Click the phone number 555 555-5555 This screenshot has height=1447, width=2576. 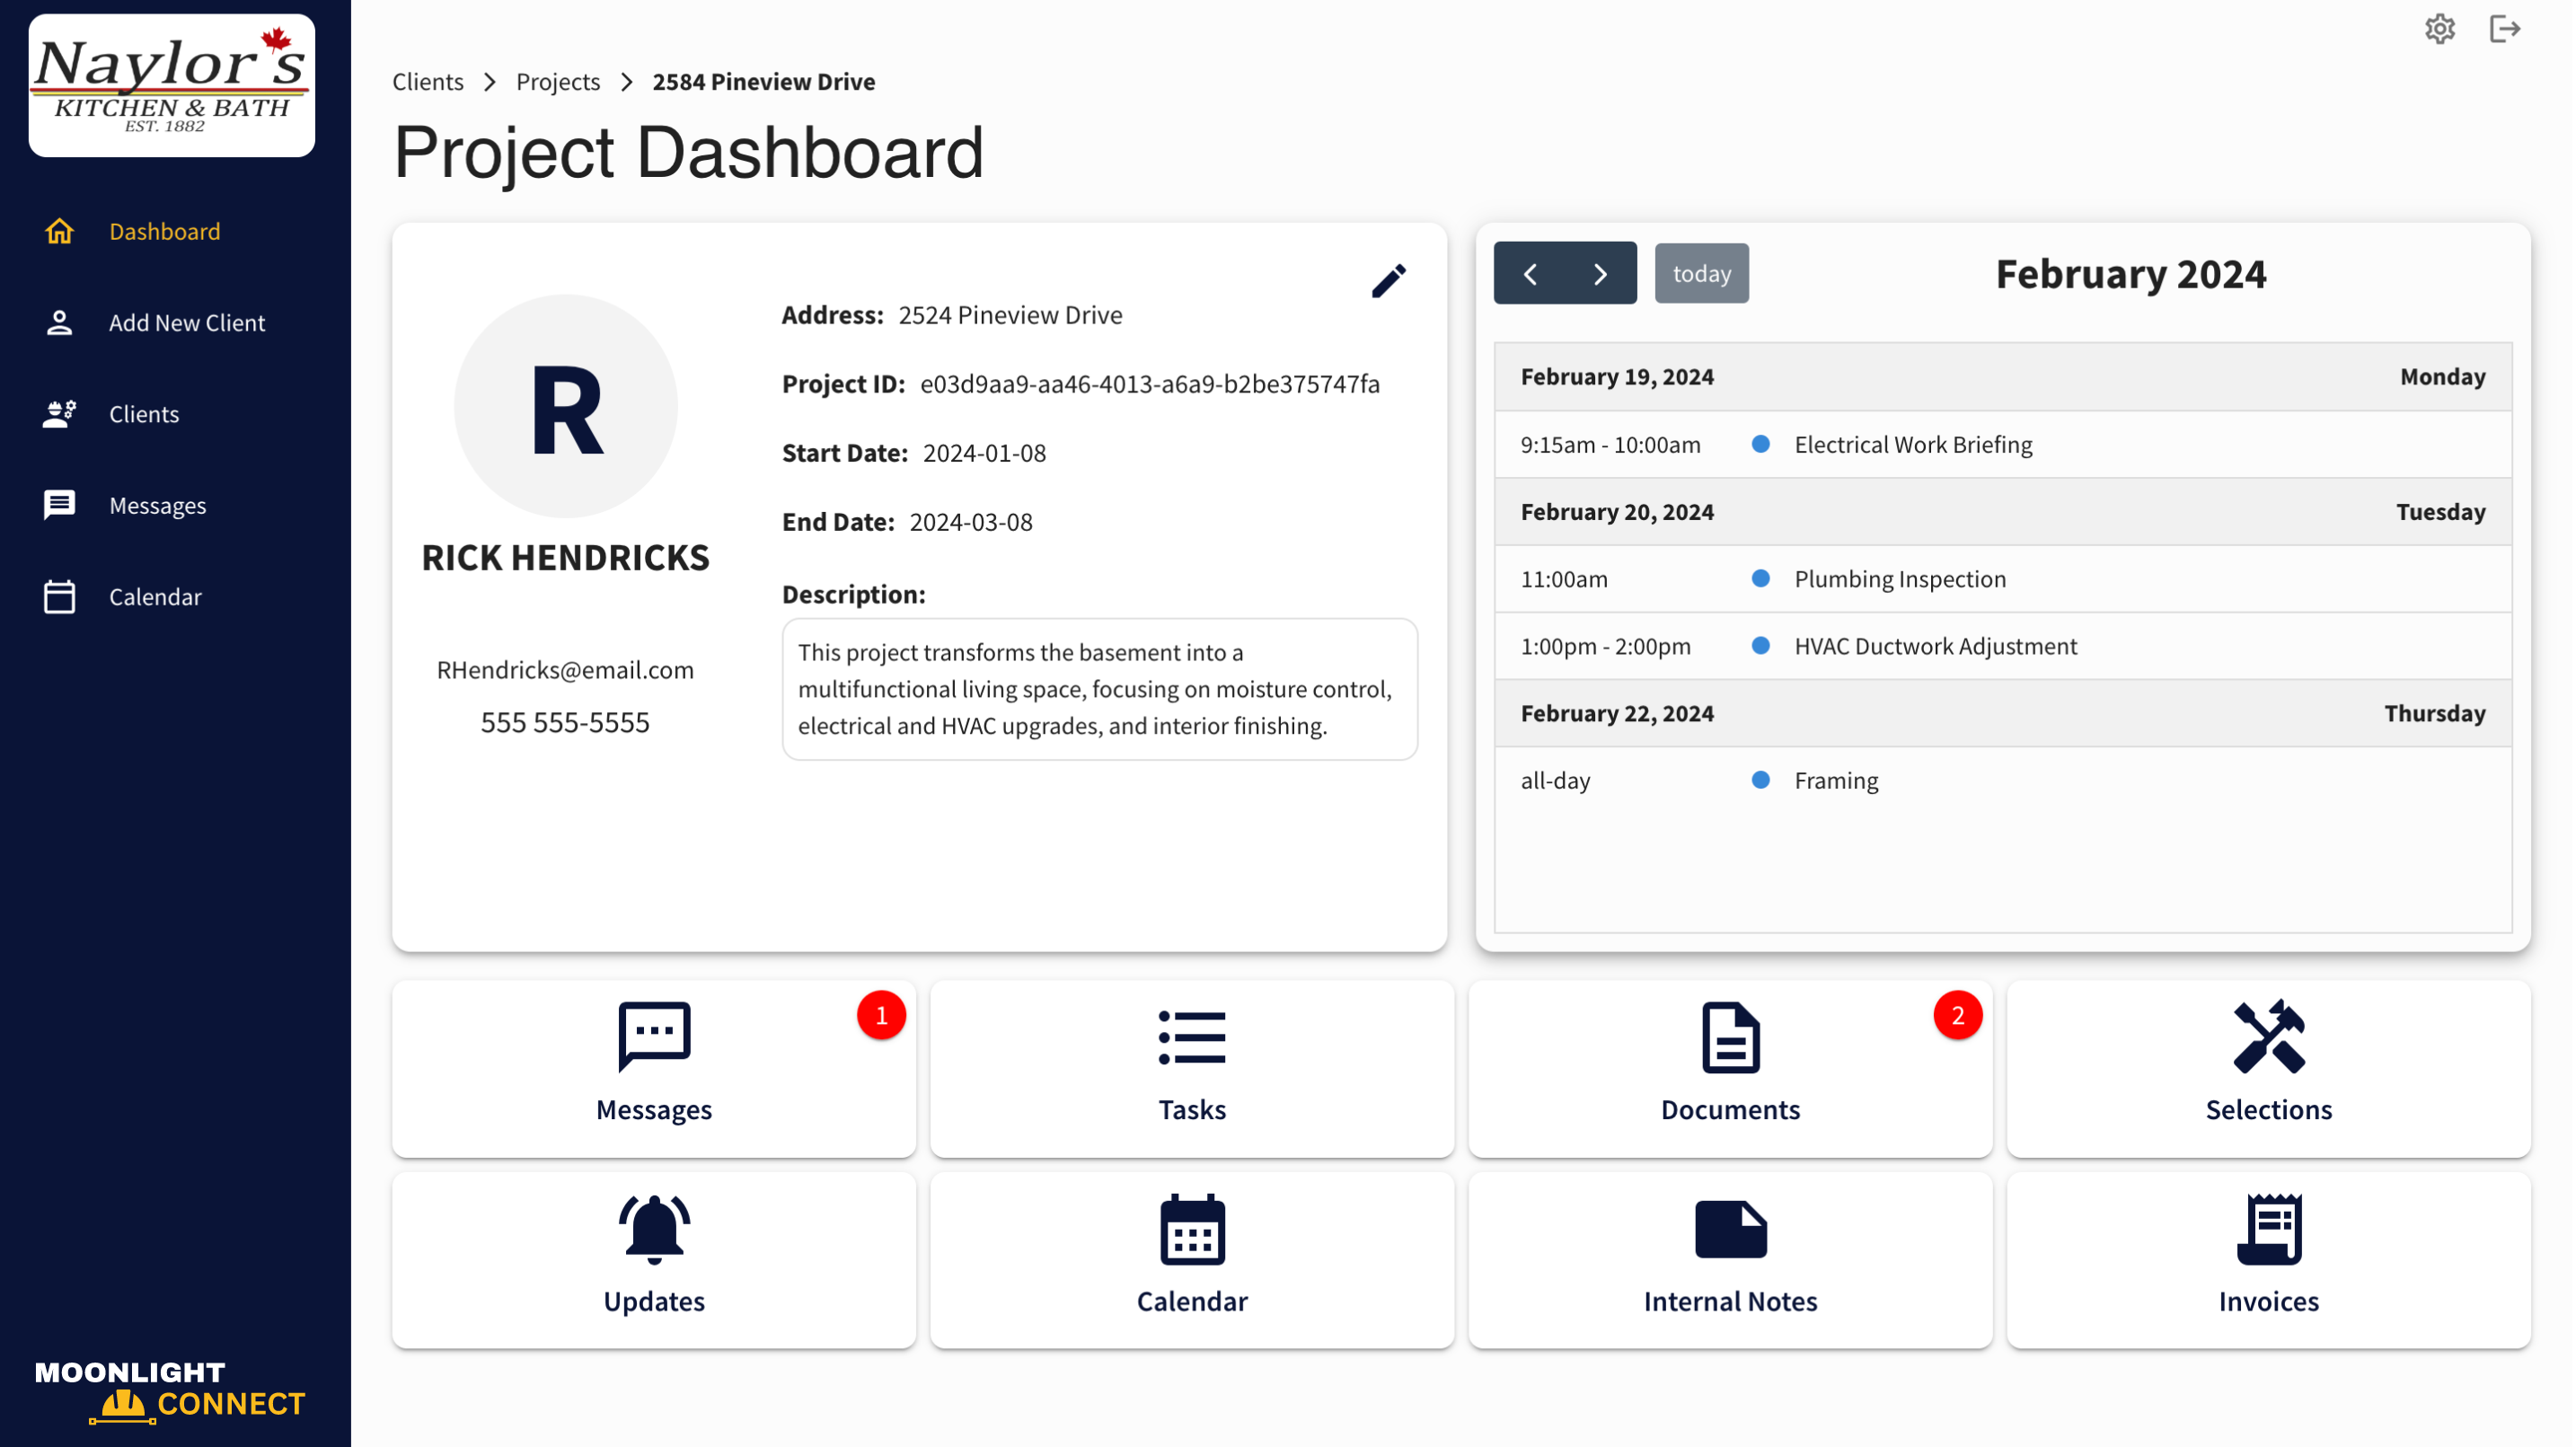(565, 722)
